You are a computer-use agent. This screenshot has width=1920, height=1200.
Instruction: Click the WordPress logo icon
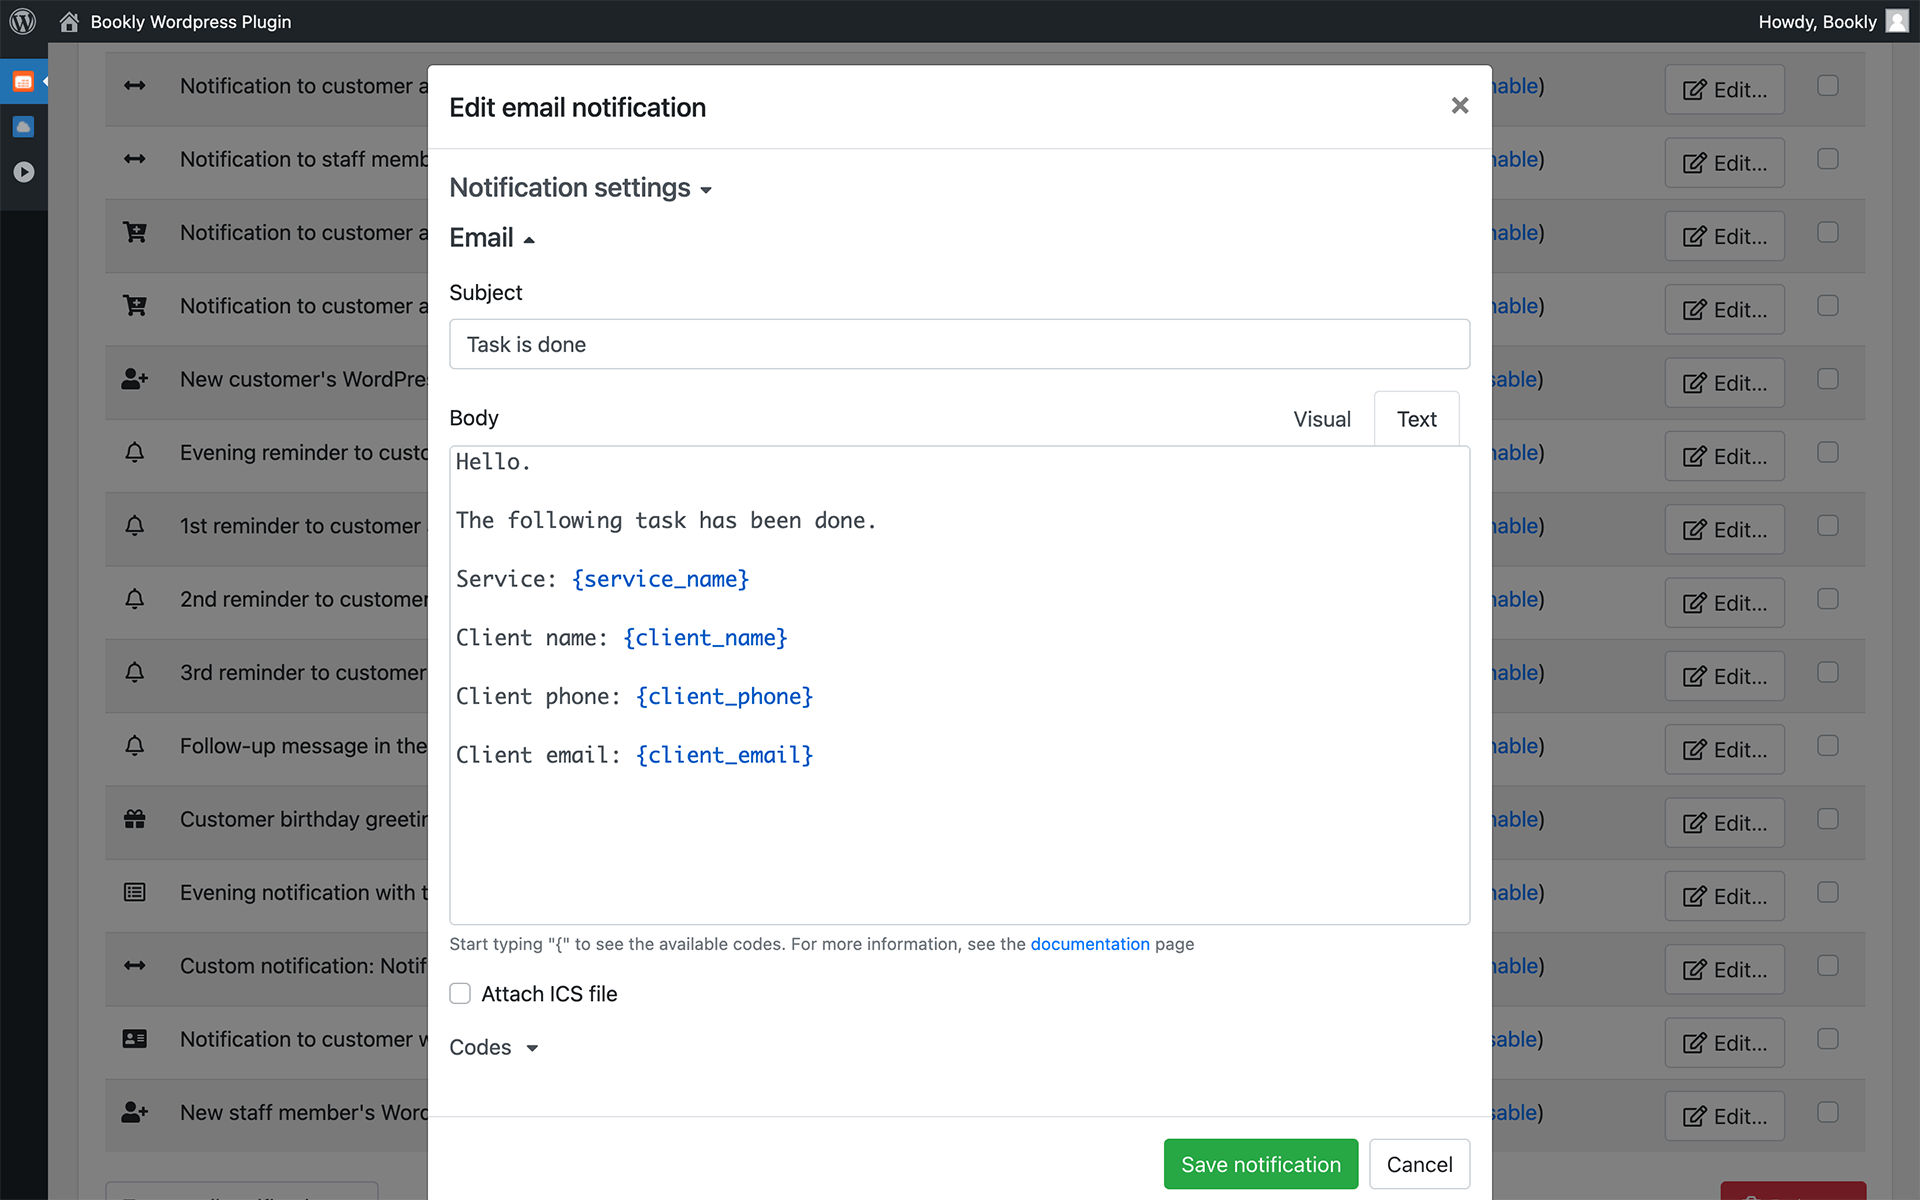22,21
